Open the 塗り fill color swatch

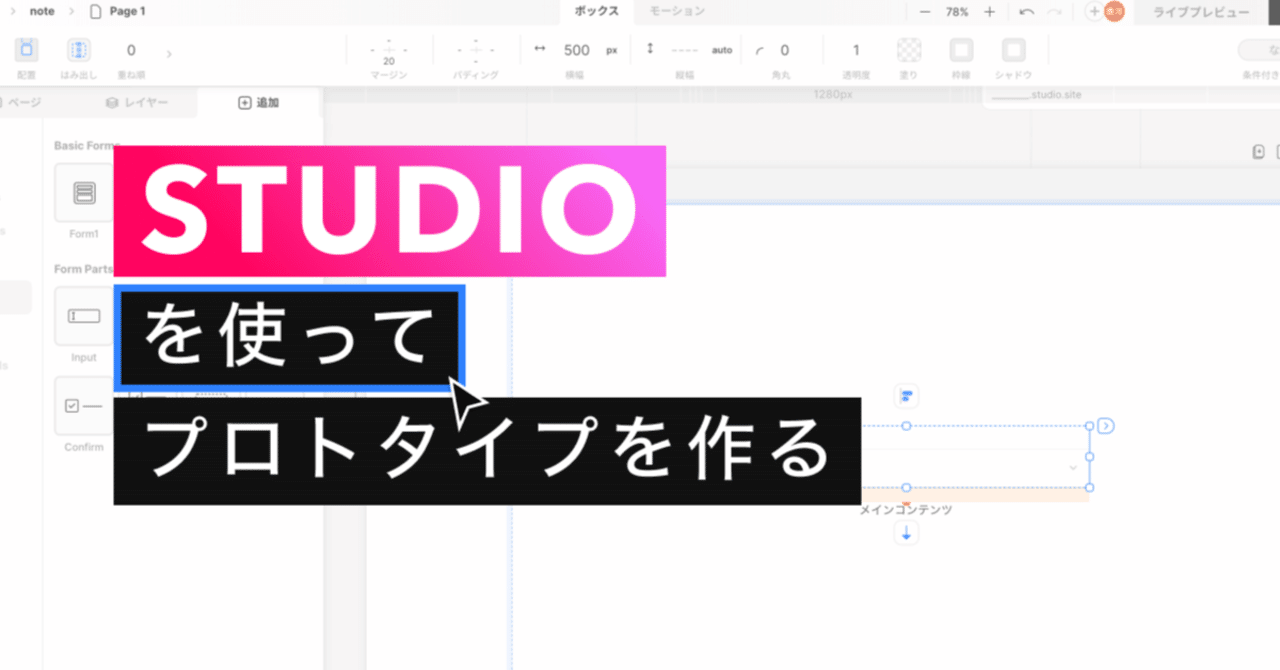909,50
